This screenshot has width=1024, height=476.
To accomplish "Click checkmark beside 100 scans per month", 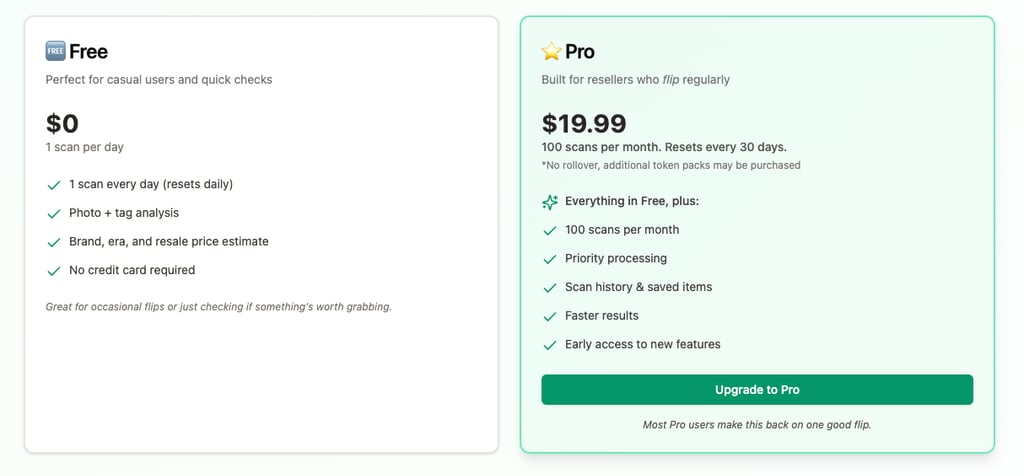I will pos(550,230).
